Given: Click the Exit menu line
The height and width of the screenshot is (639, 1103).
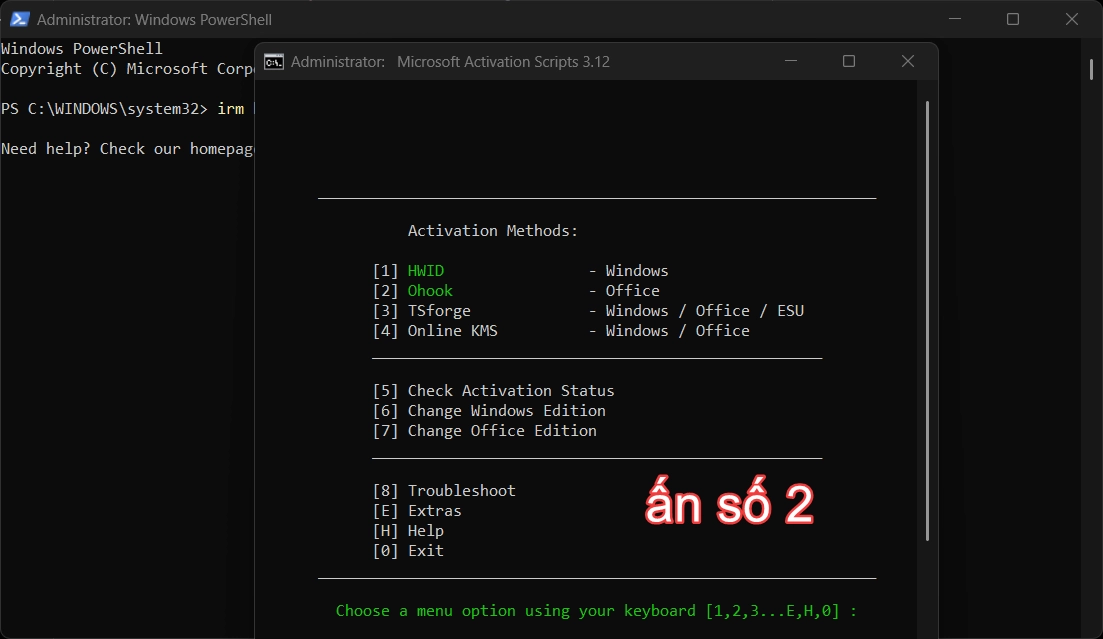Looking at the screenshot, I should pos(408,551).
